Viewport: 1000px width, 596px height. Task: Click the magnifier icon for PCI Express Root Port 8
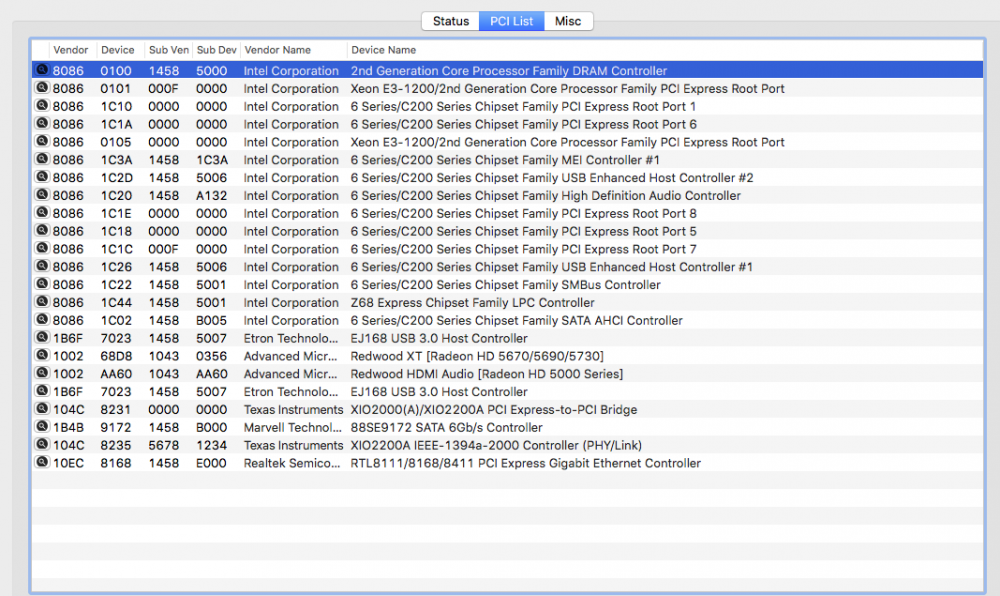pos(42,212)
